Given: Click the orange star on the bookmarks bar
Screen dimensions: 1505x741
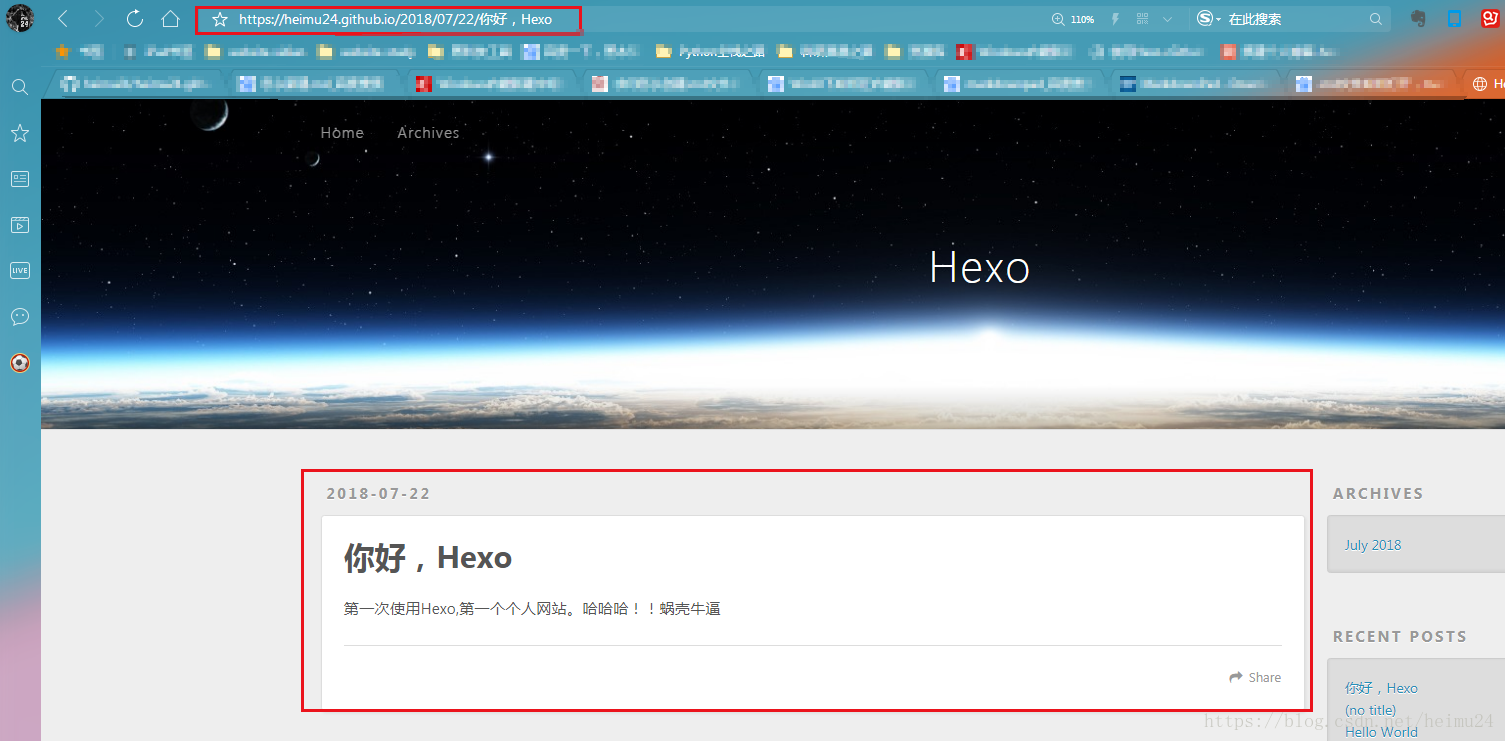Looking at the screenshot, I should pyautogui.click(x=62, y=51).
